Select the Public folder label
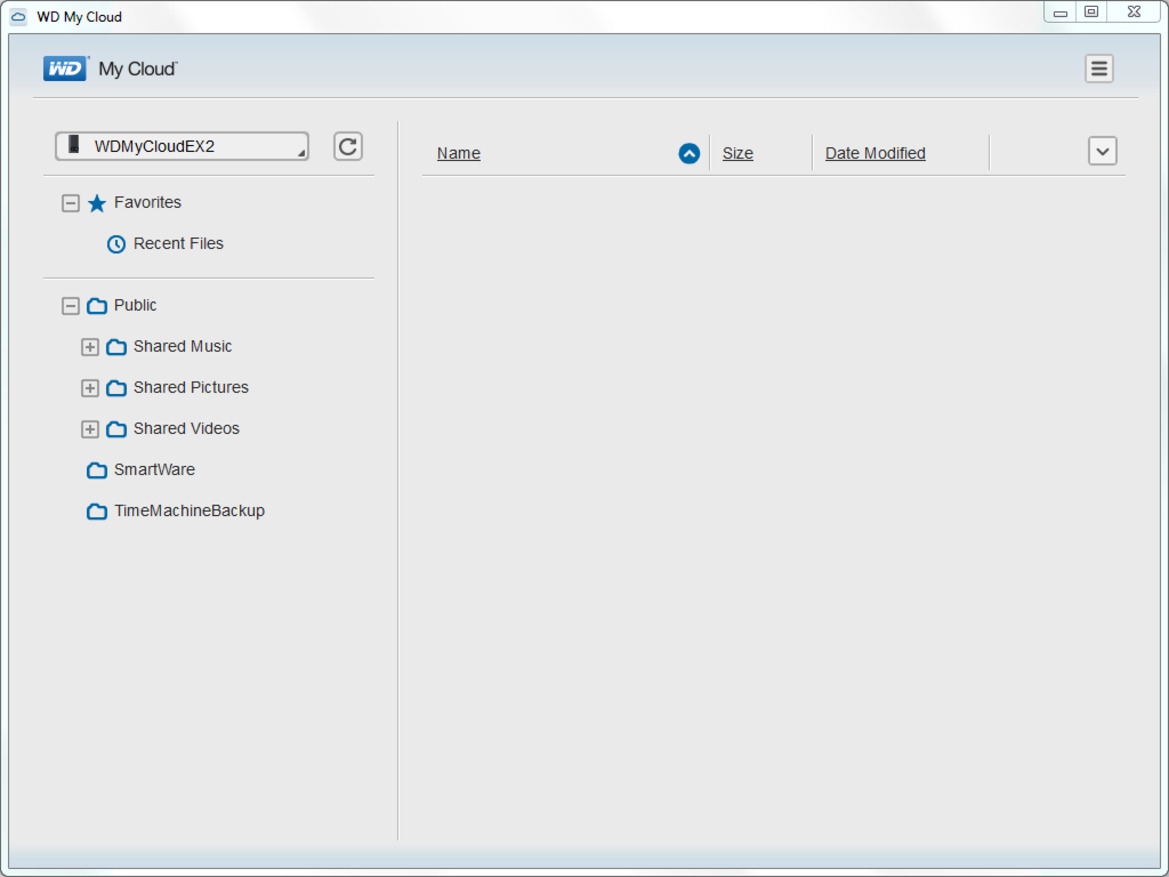The width and height of the screenshot is (1169, 877). tap(135, 305)
